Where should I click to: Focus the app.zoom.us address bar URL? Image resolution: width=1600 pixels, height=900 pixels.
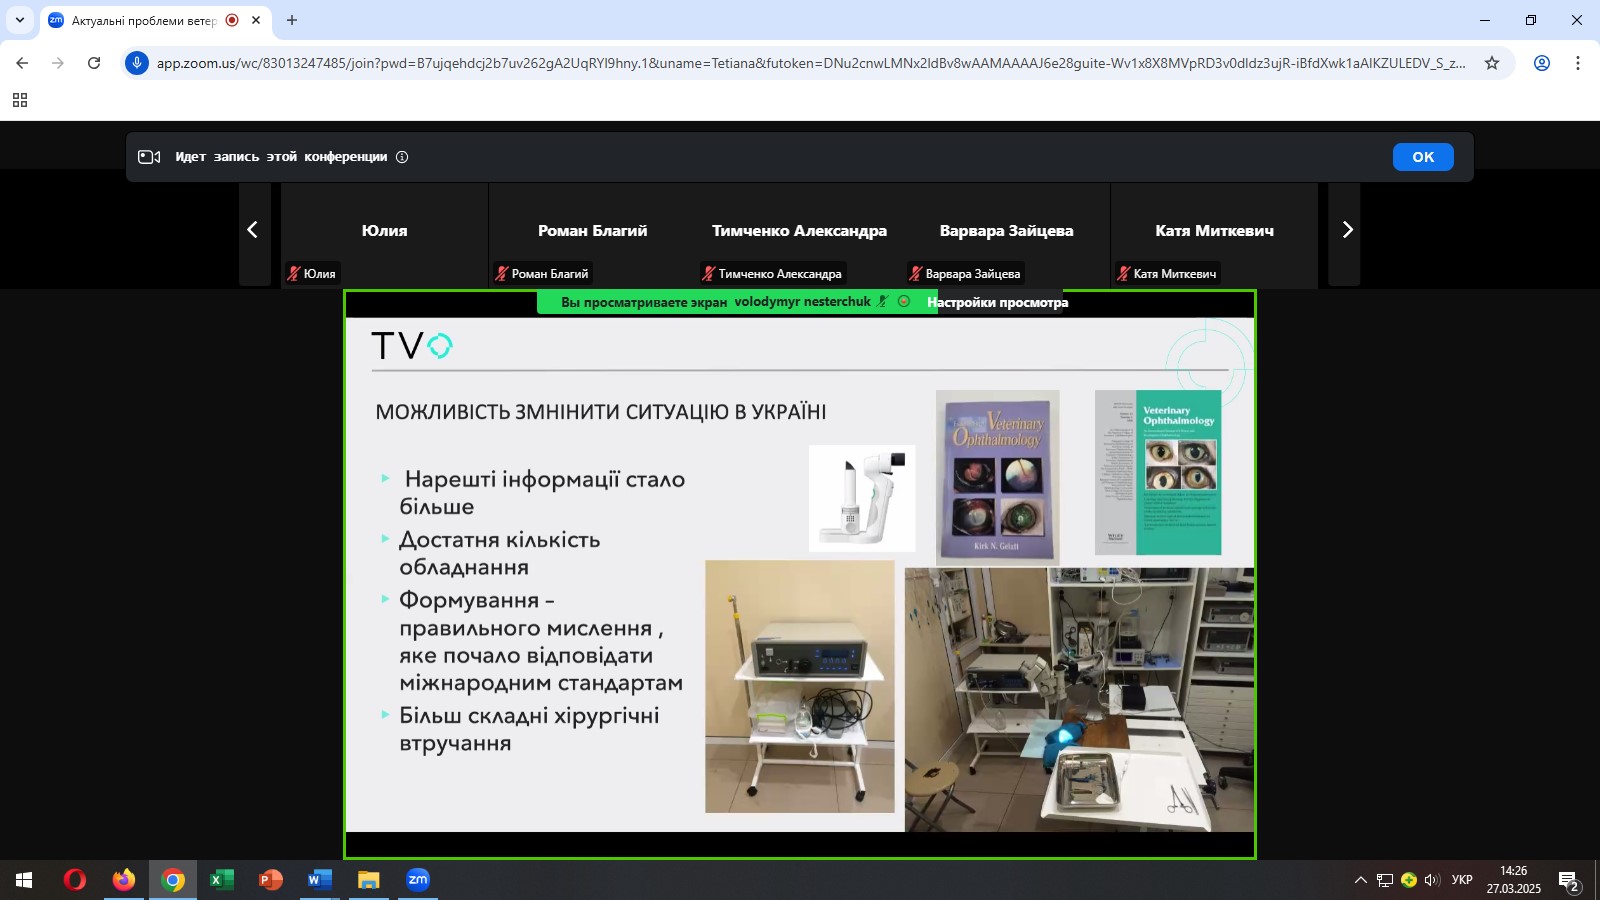tap(811, 63)
